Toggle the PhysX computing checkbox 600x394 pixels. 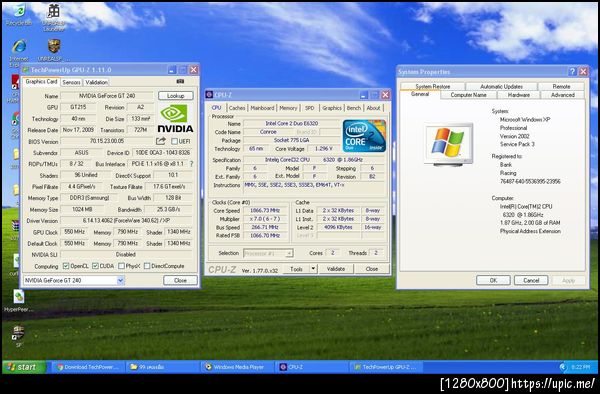[121, 266]
